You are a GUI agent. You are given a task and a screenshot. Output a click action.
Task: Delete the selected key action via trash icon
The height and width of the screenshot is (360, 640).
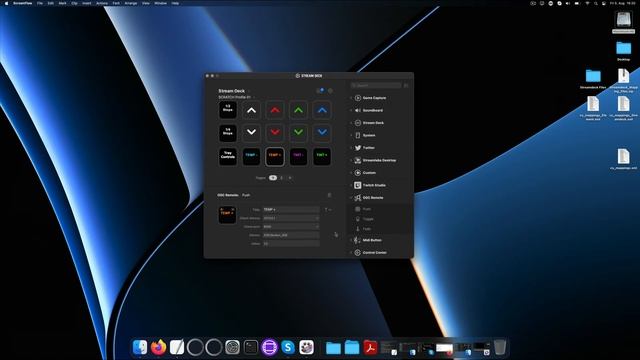(x=329, y=196)
